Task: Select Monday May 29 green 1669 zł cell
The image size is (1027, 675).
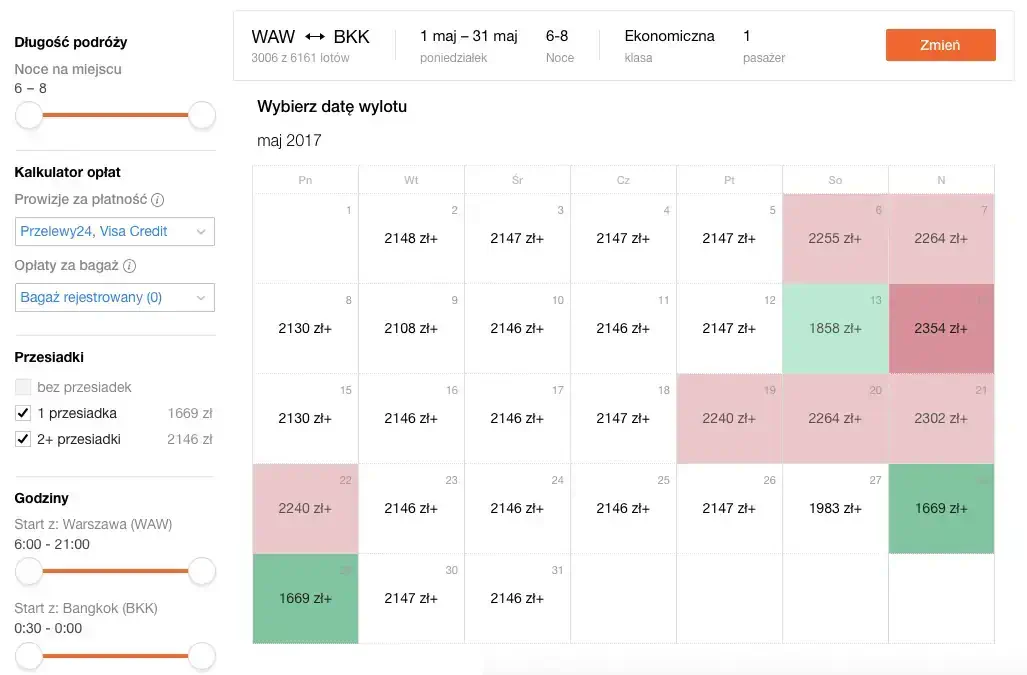Action: (305, 598)
